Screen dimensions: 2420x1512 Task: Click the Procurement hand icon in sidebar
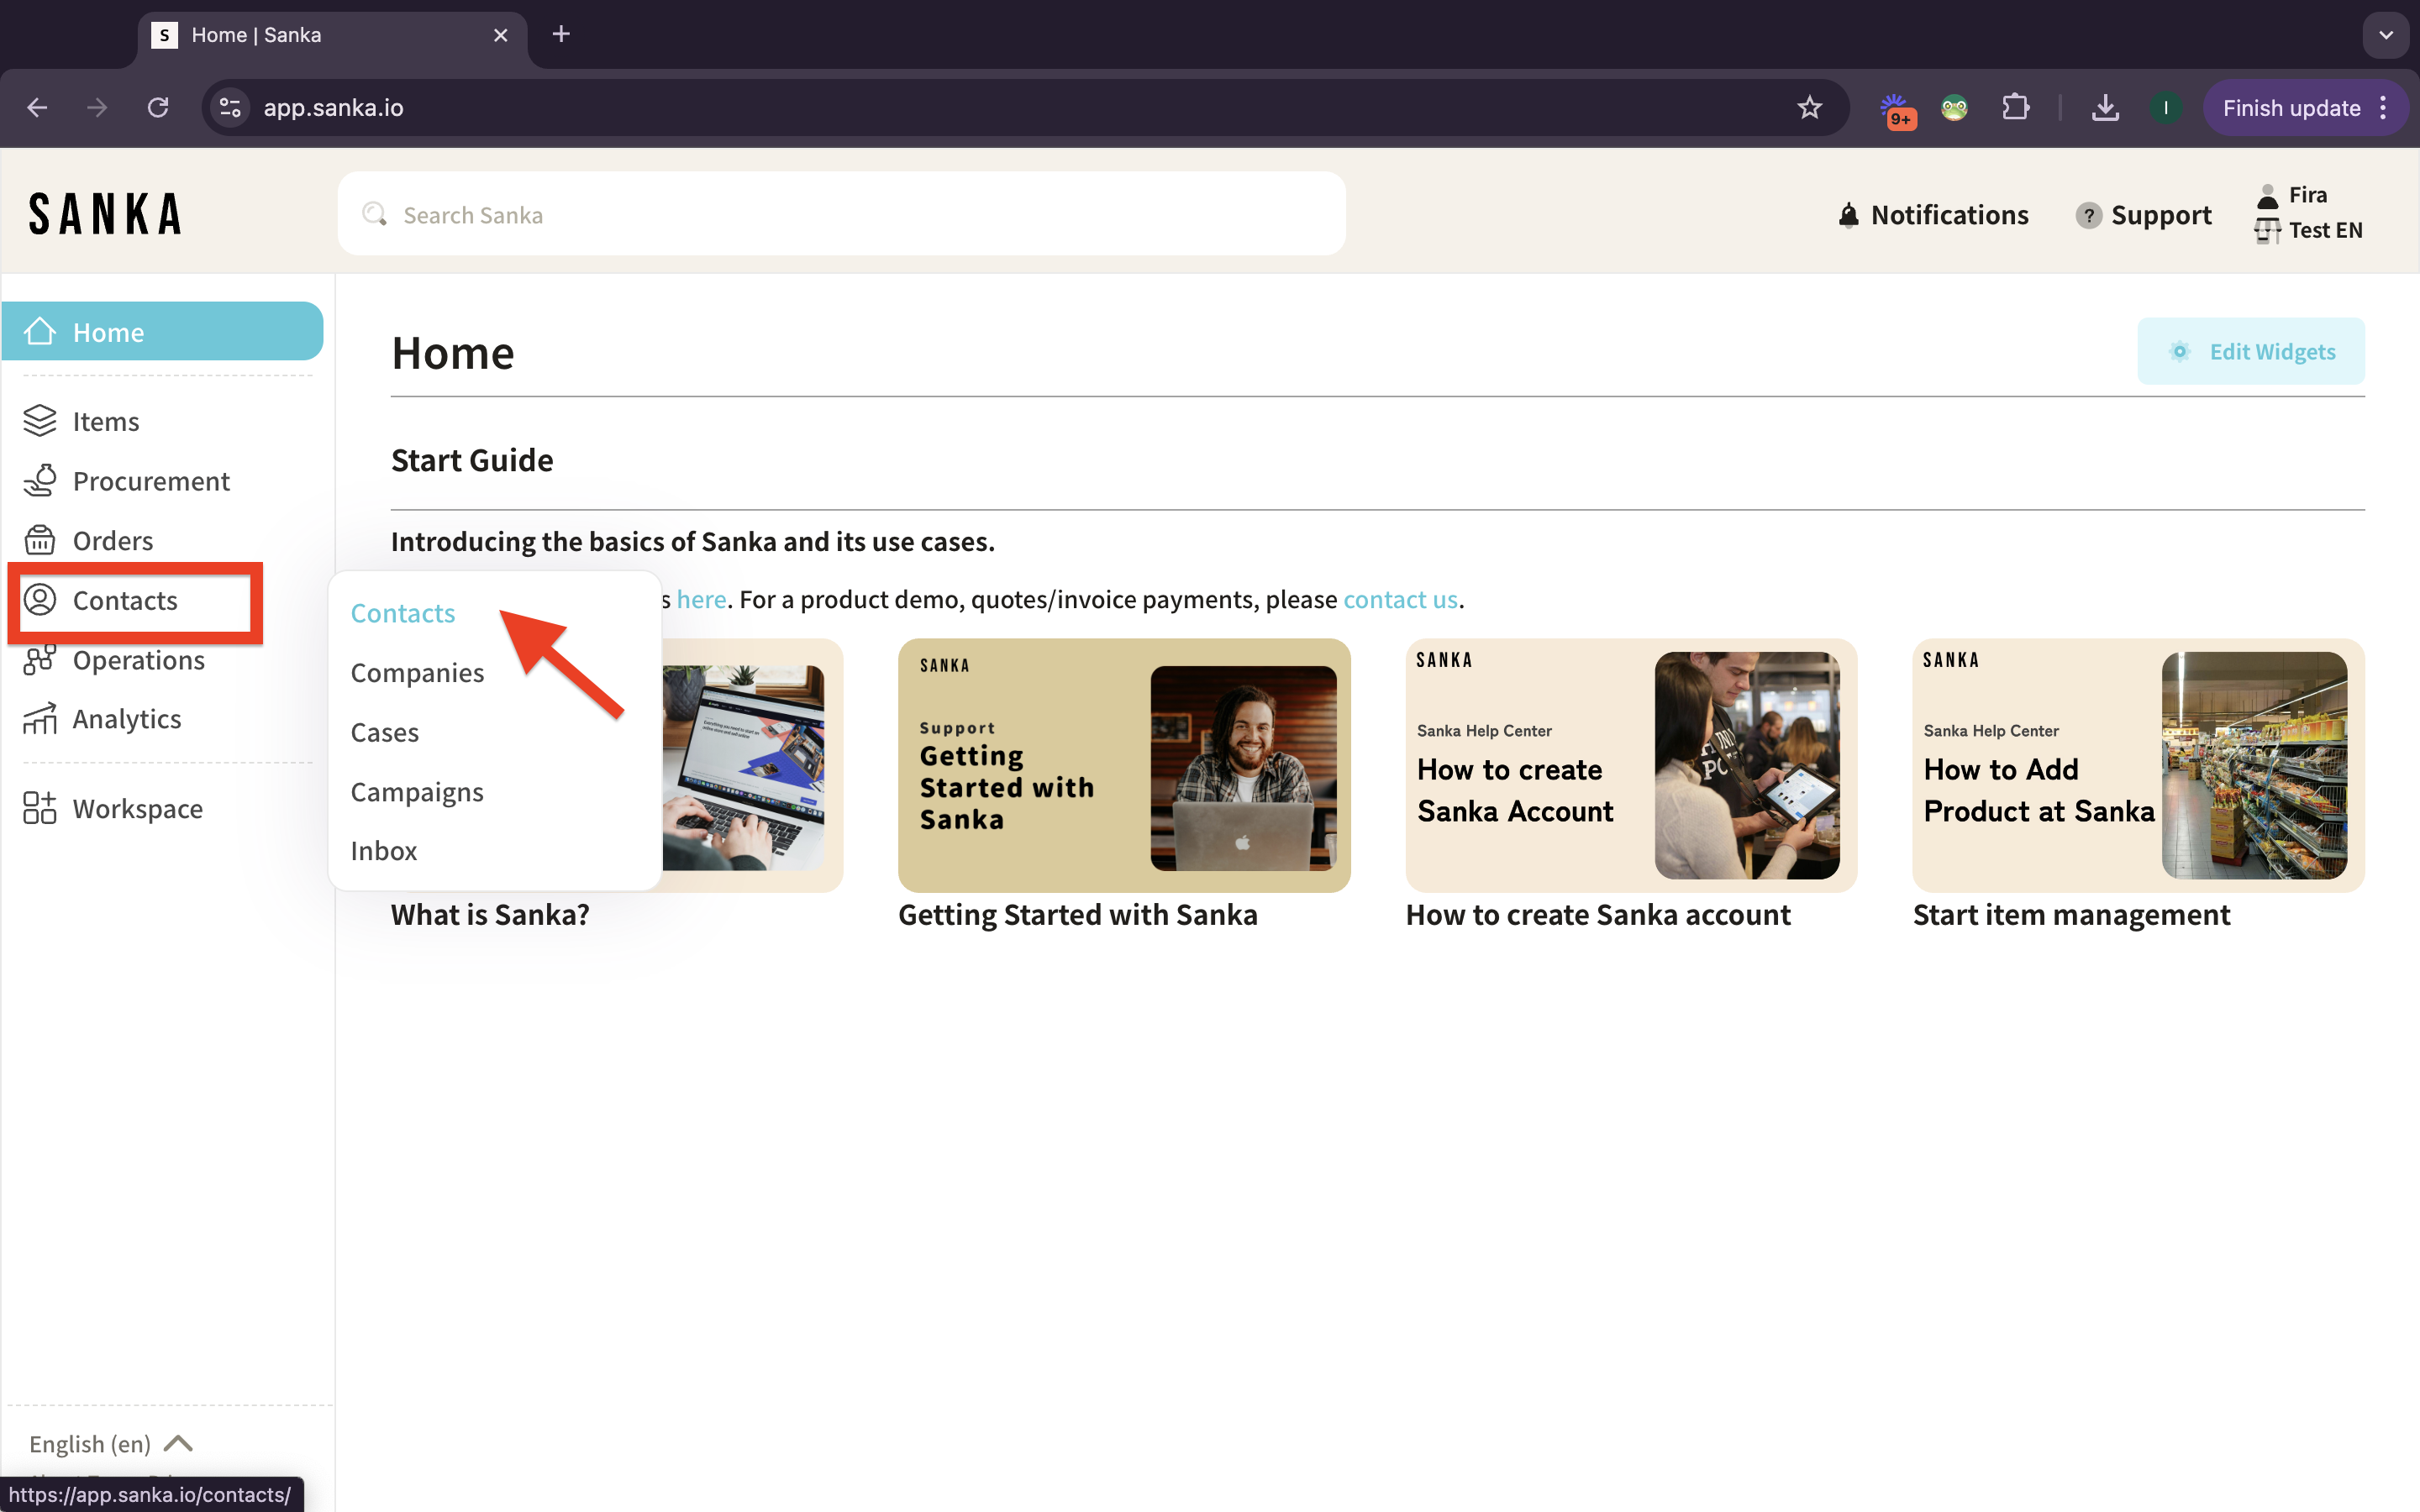(x=40, y=481)
